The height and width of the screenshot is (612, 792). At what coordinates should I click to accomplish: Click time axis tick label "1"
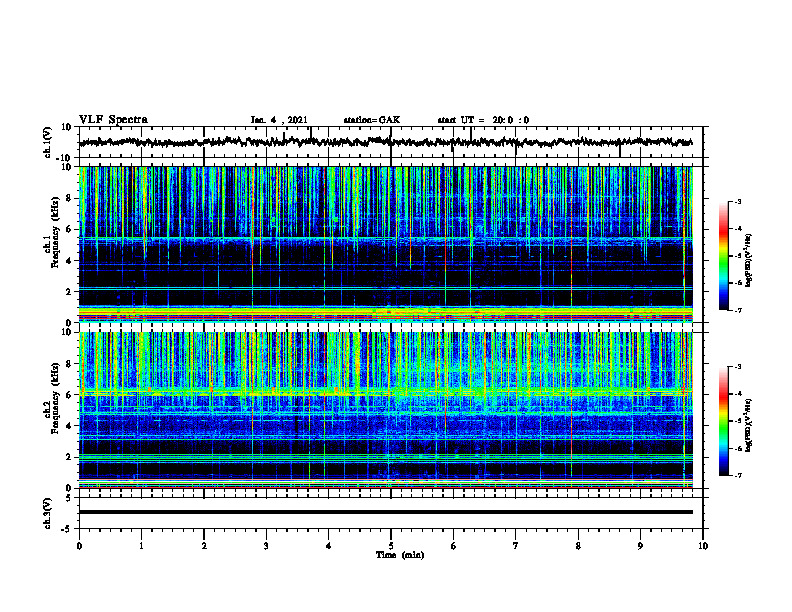tap(141, 546)
